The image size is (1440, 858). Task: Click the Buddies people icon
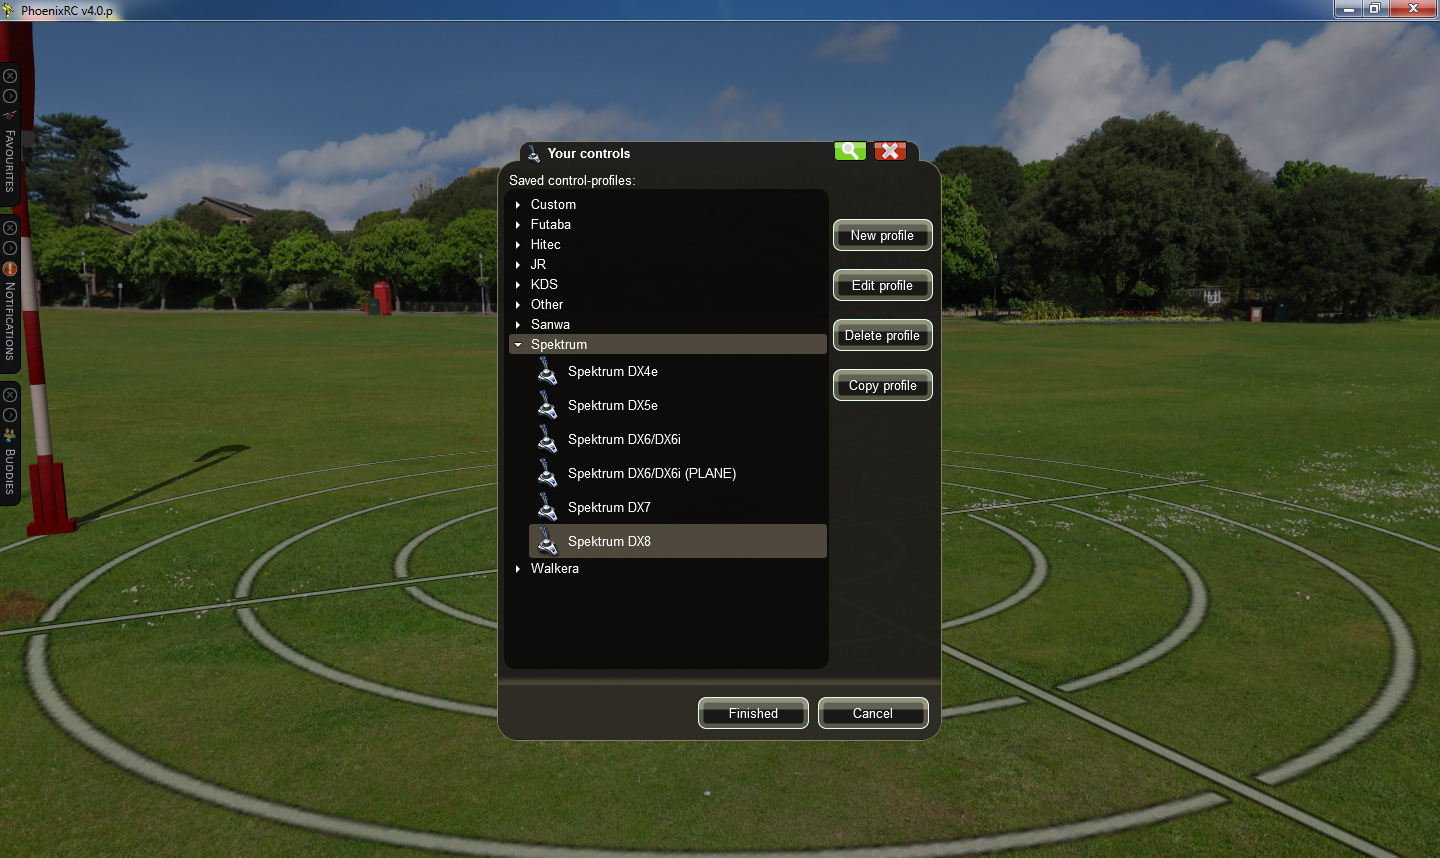(x=10, y=435)
